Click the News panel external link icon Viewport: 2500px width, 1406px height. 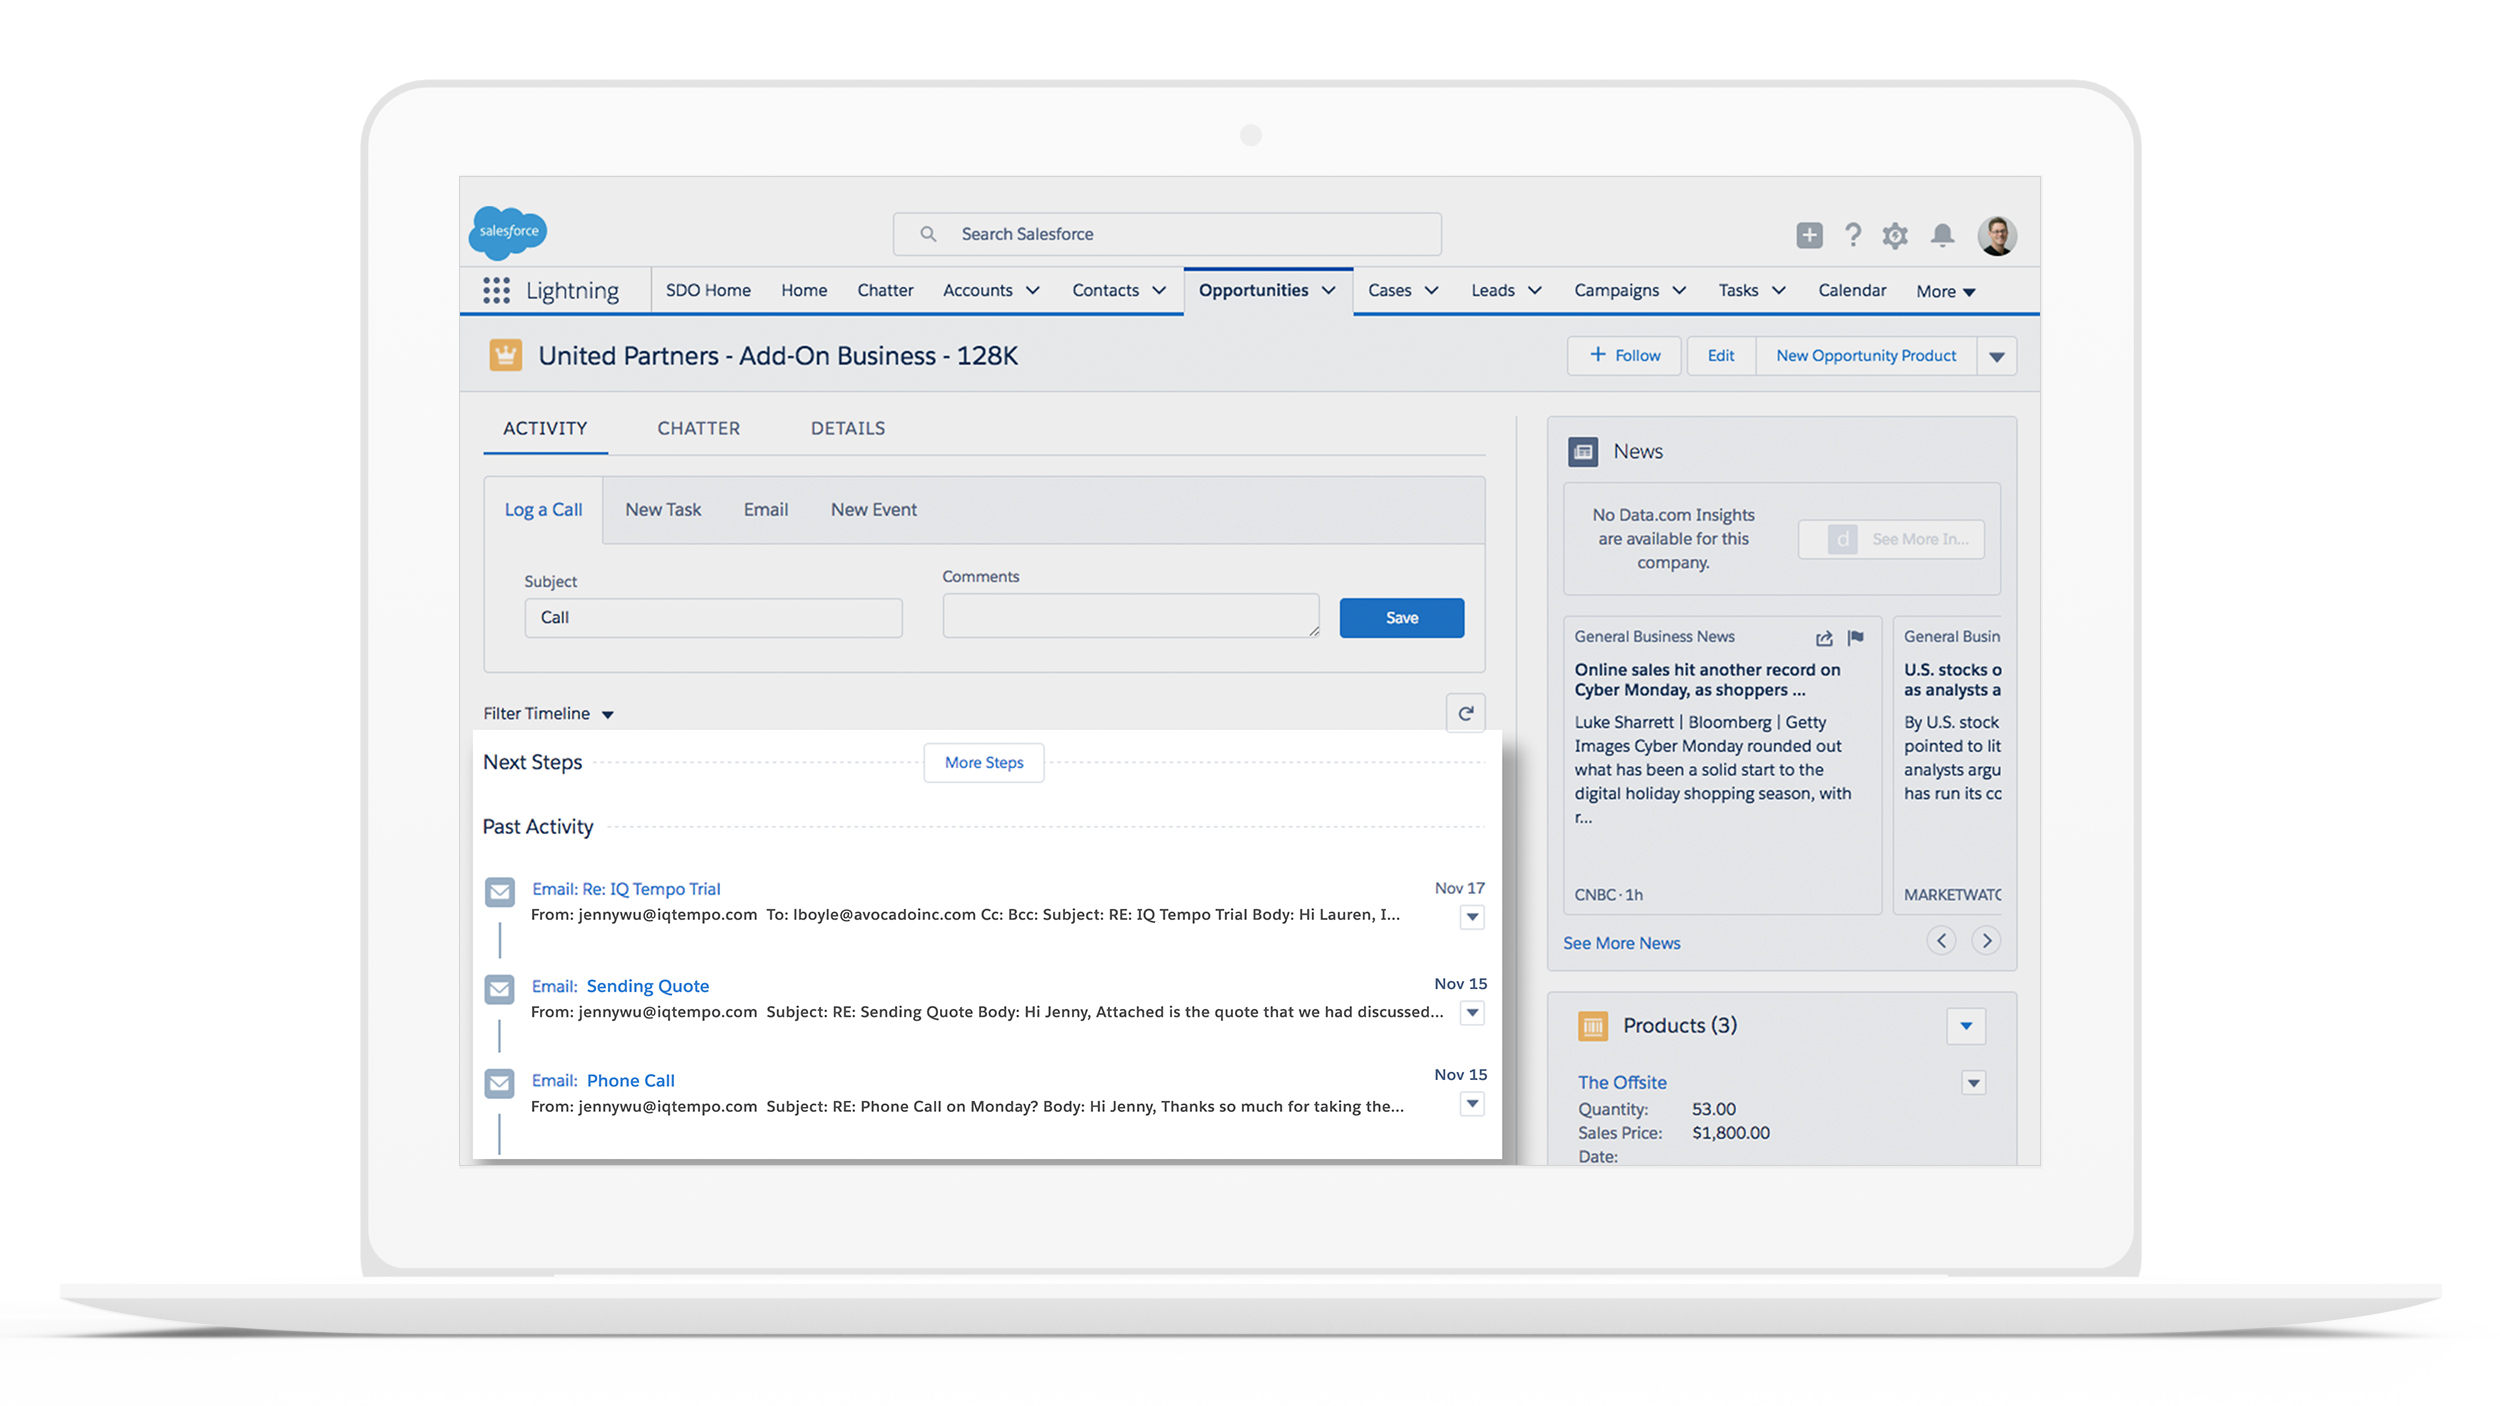click(x=1823, y=635)
